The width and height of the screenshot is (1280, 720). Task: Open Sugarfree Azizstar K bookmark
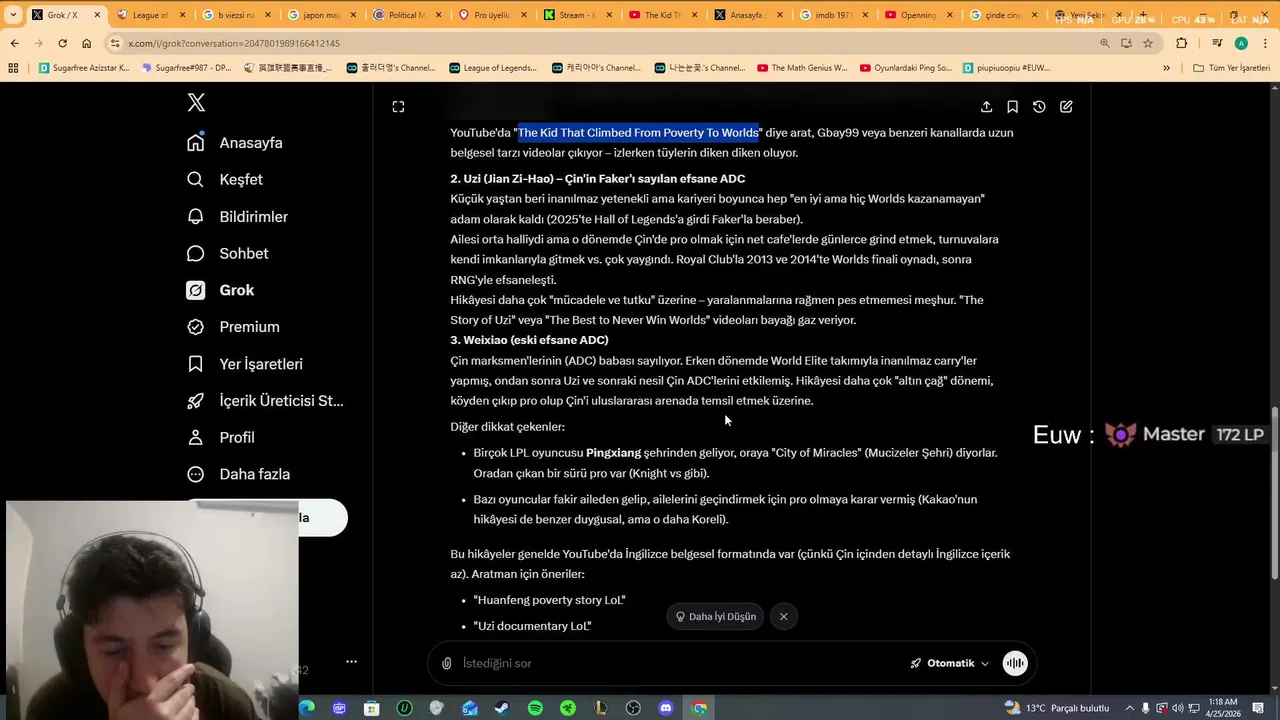[85, 68]
